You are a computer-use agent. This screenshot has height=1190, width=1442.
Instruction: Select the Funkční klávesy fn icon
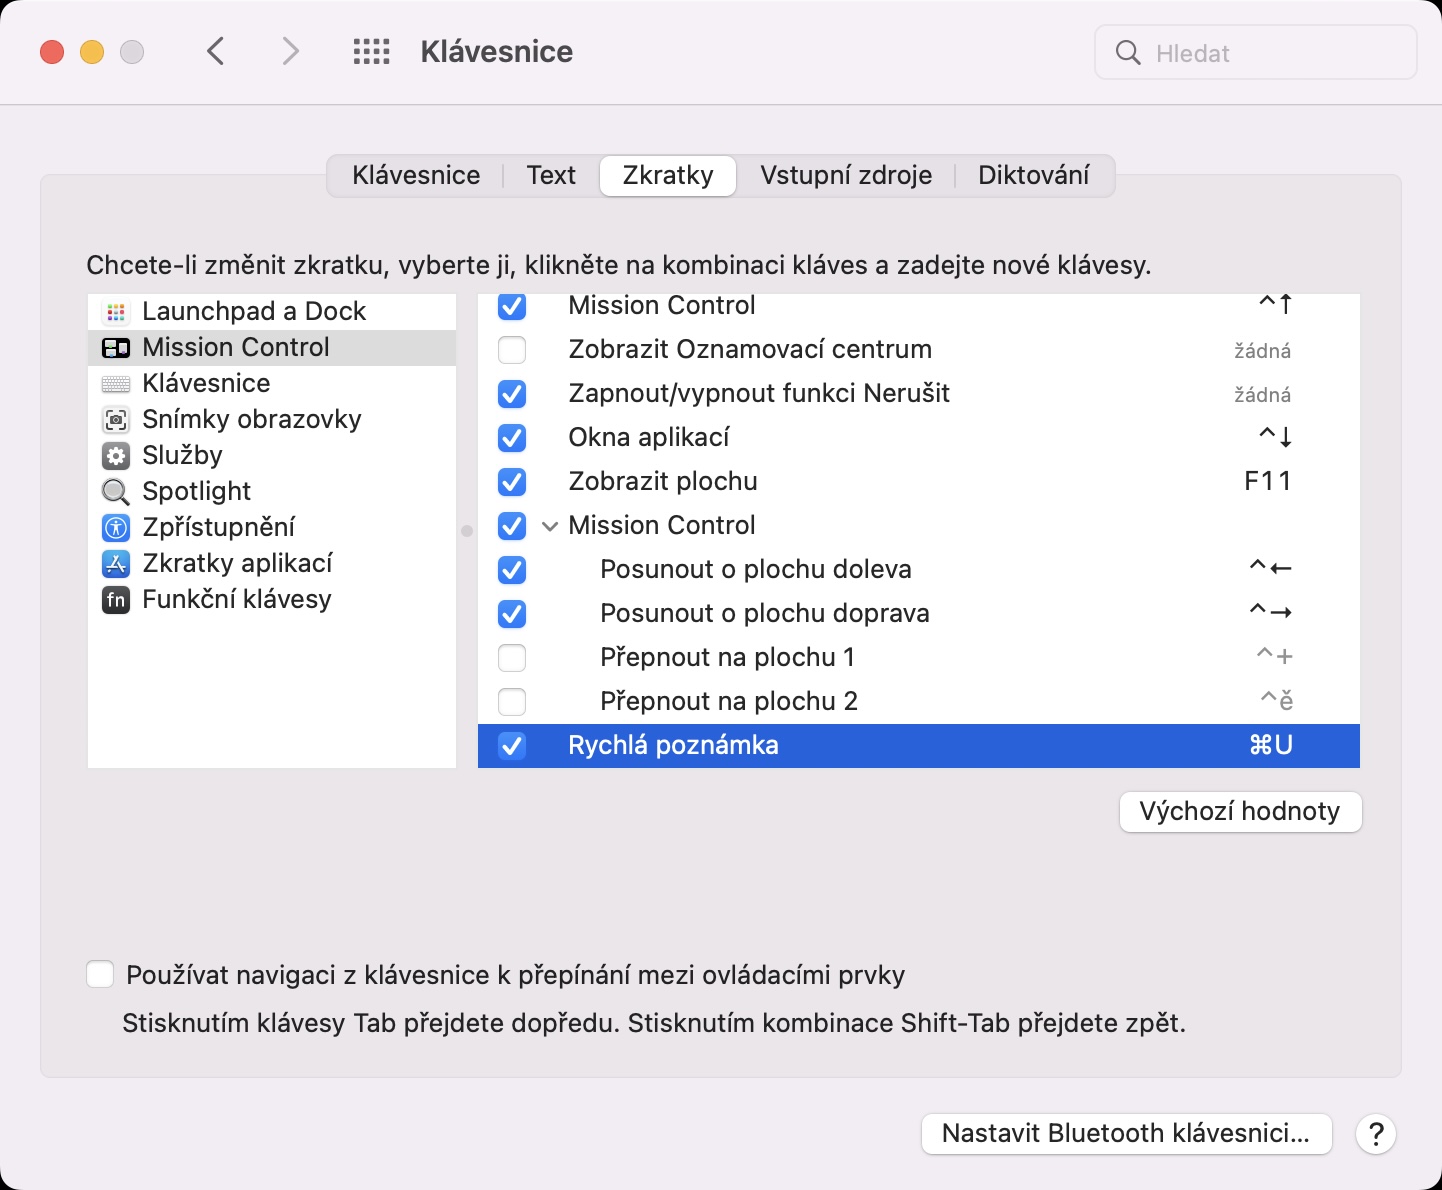coord(116,600)
